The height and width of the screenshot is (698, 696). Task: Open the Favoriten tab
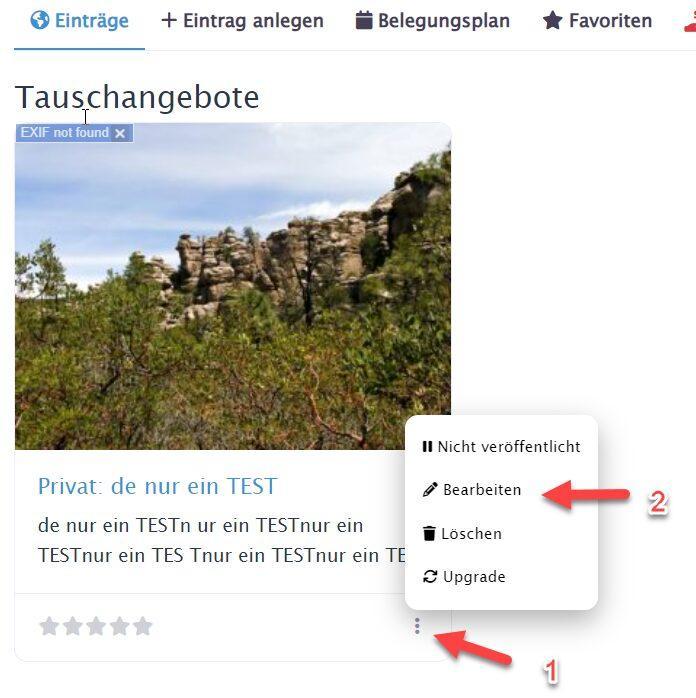tap(598, 21)
